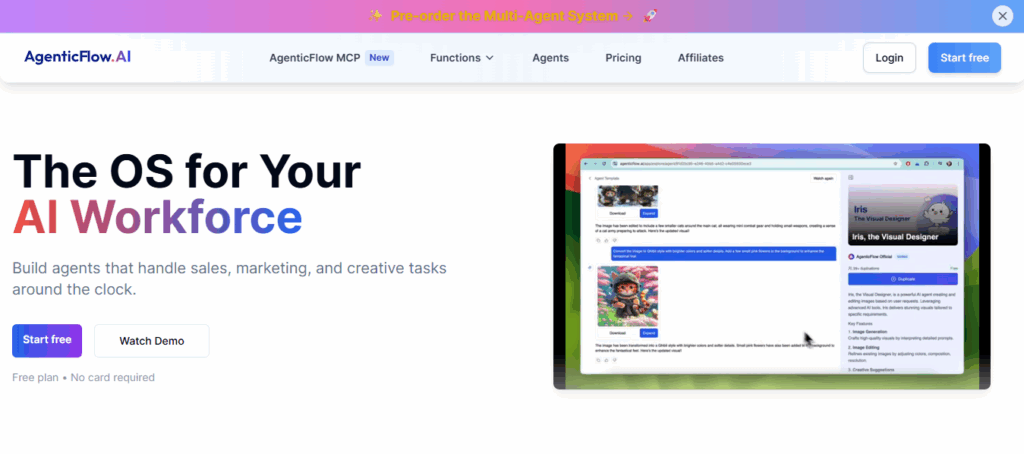1024x454 pixels.
Task: Open the Pricing page
Action: coord(623,57)
